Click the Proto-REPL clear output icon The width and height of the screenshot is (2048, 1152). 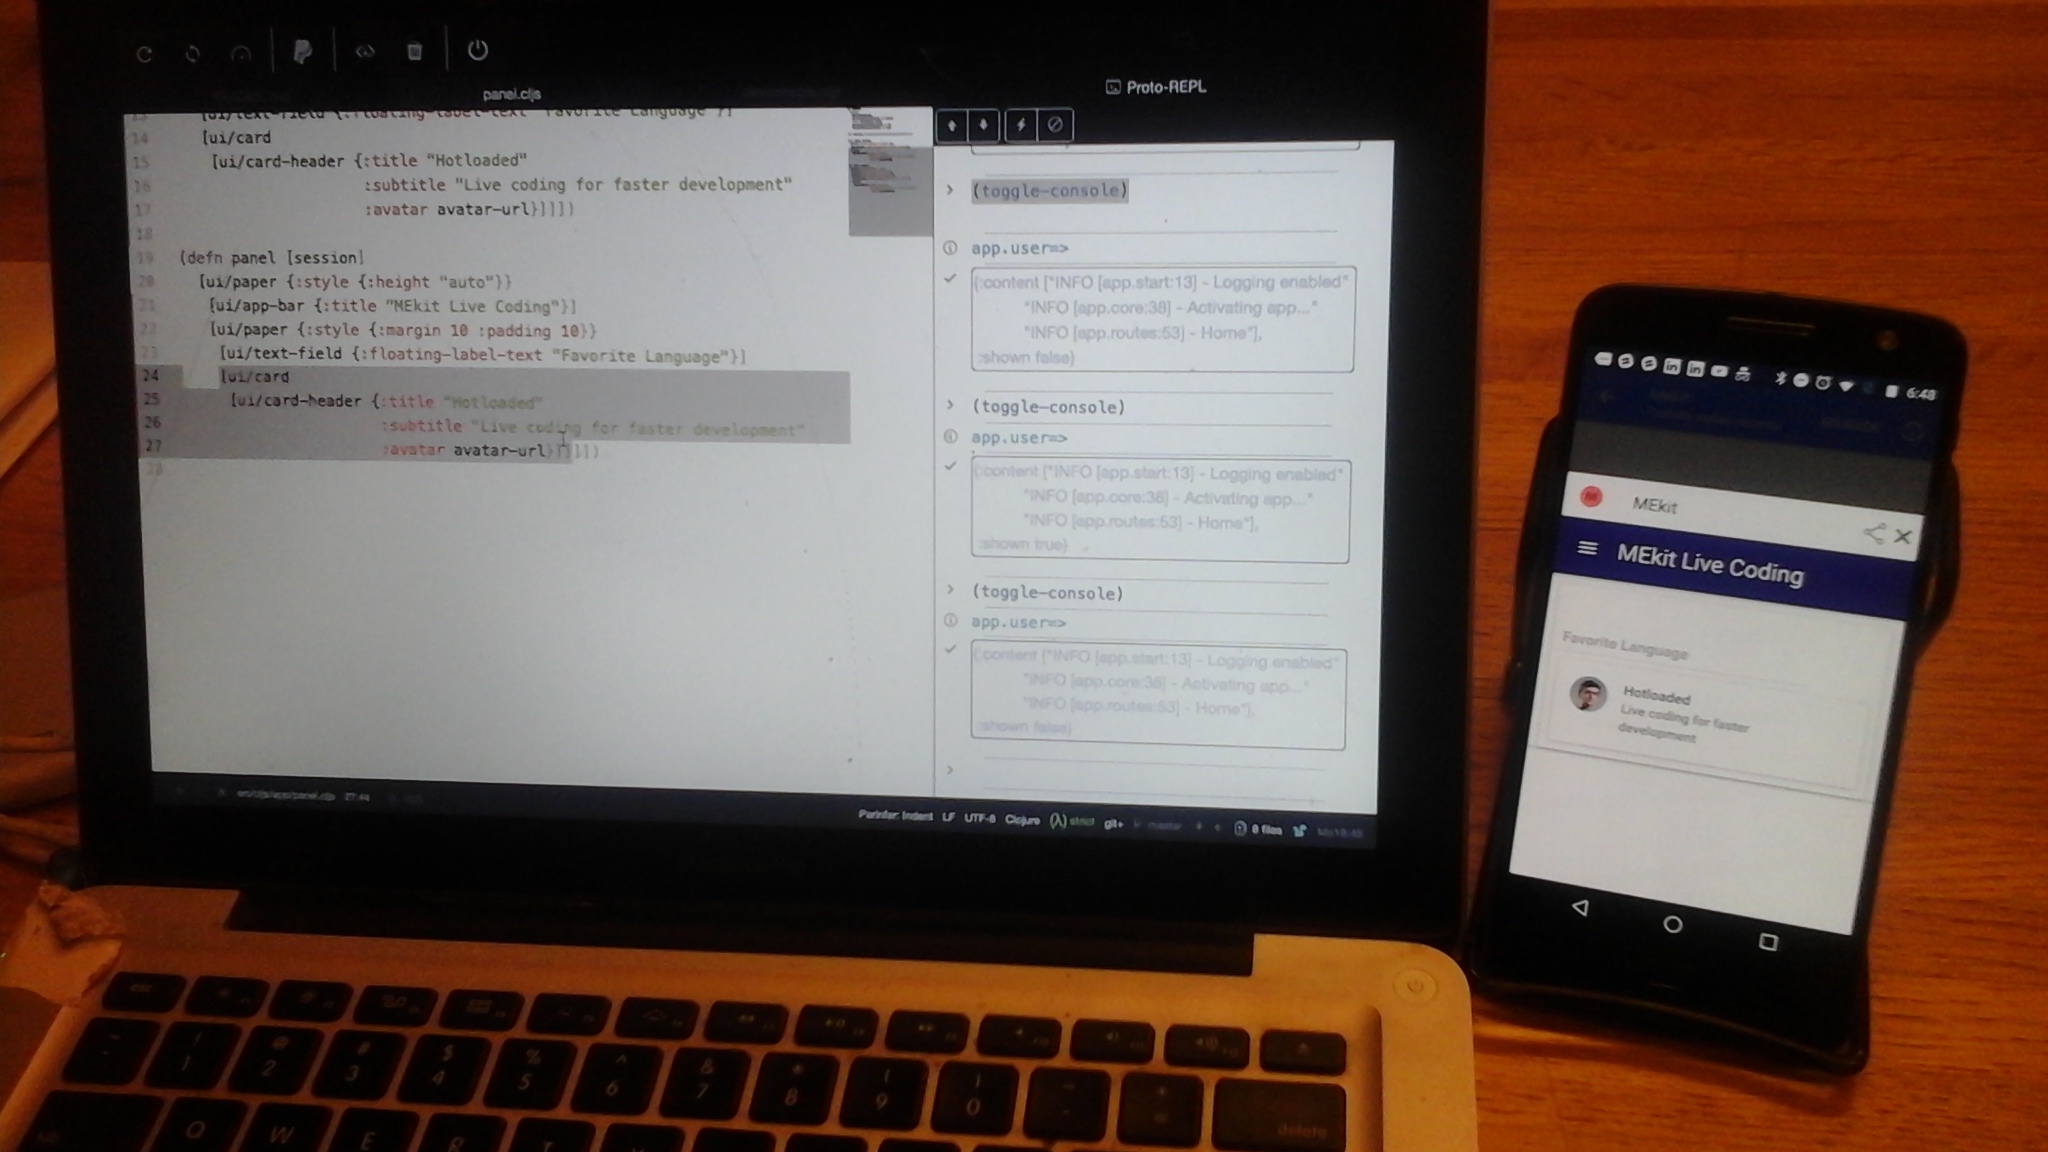[1055, 125]
